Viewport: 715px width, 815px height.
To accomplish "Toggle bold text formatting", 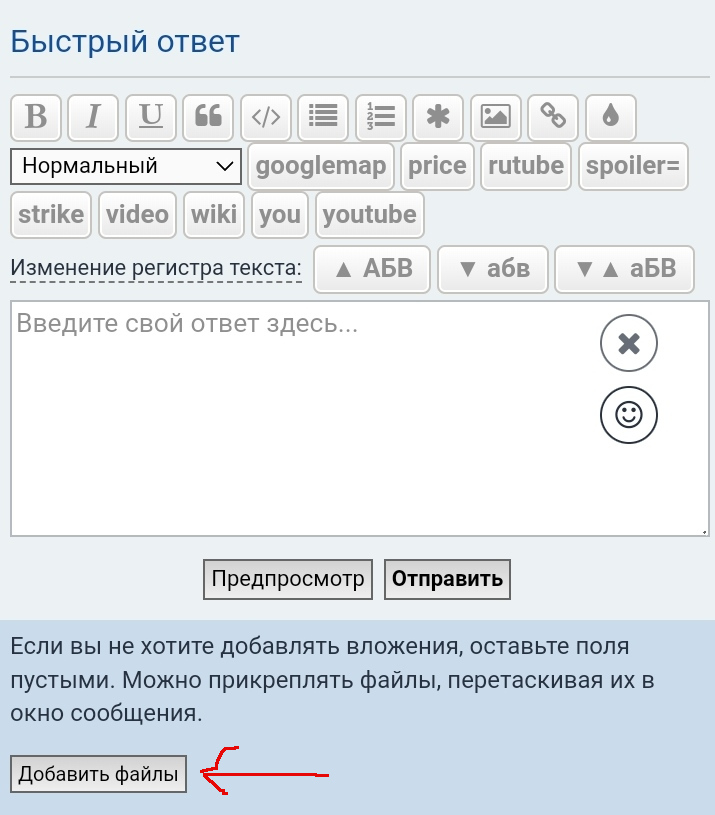I will point(36,117).
